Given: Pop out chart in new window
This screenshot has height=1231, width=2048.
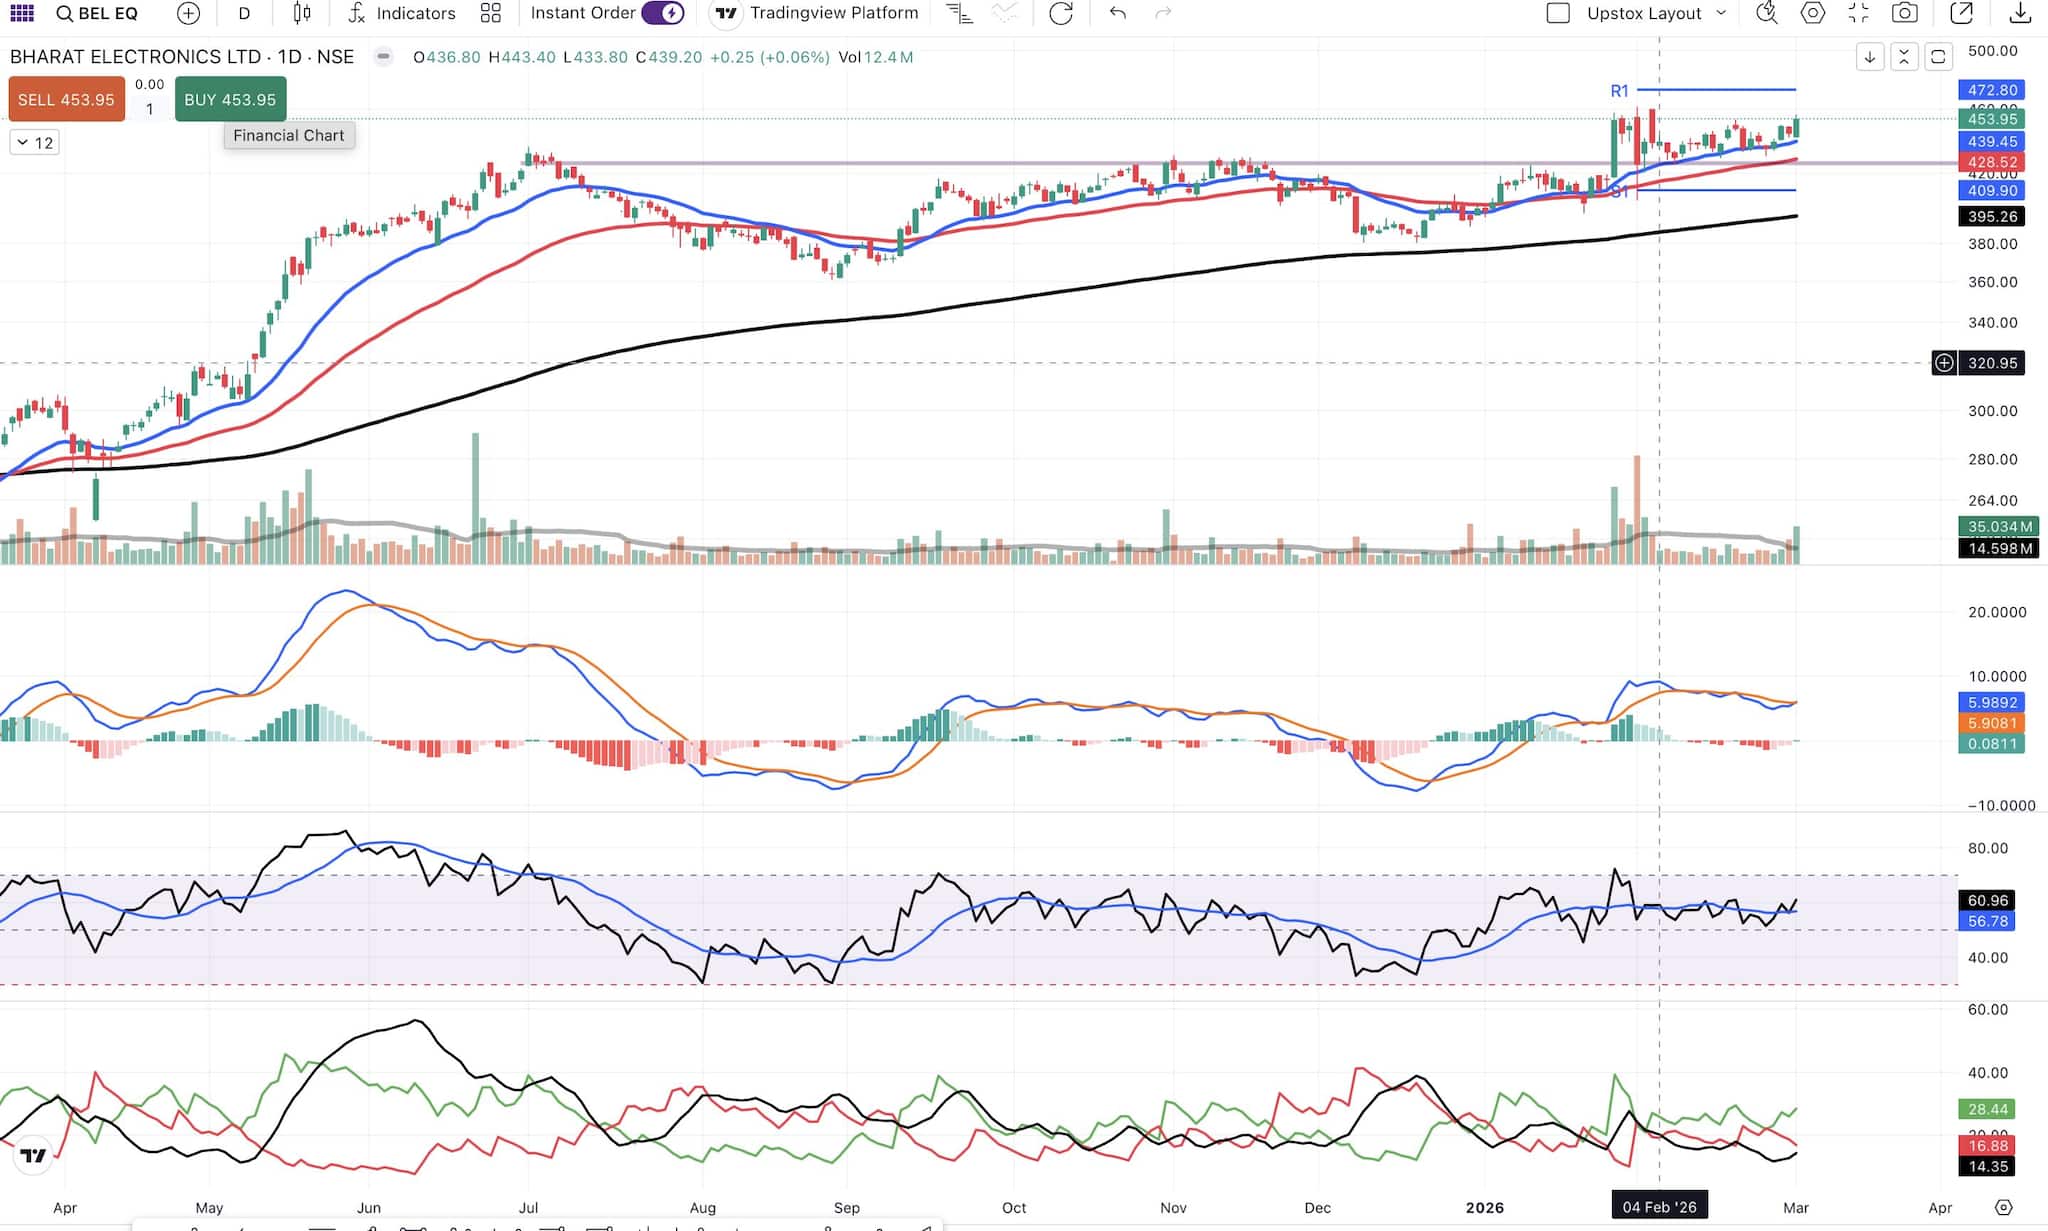Looking at the screenshot, I should tap(1961, 13).
